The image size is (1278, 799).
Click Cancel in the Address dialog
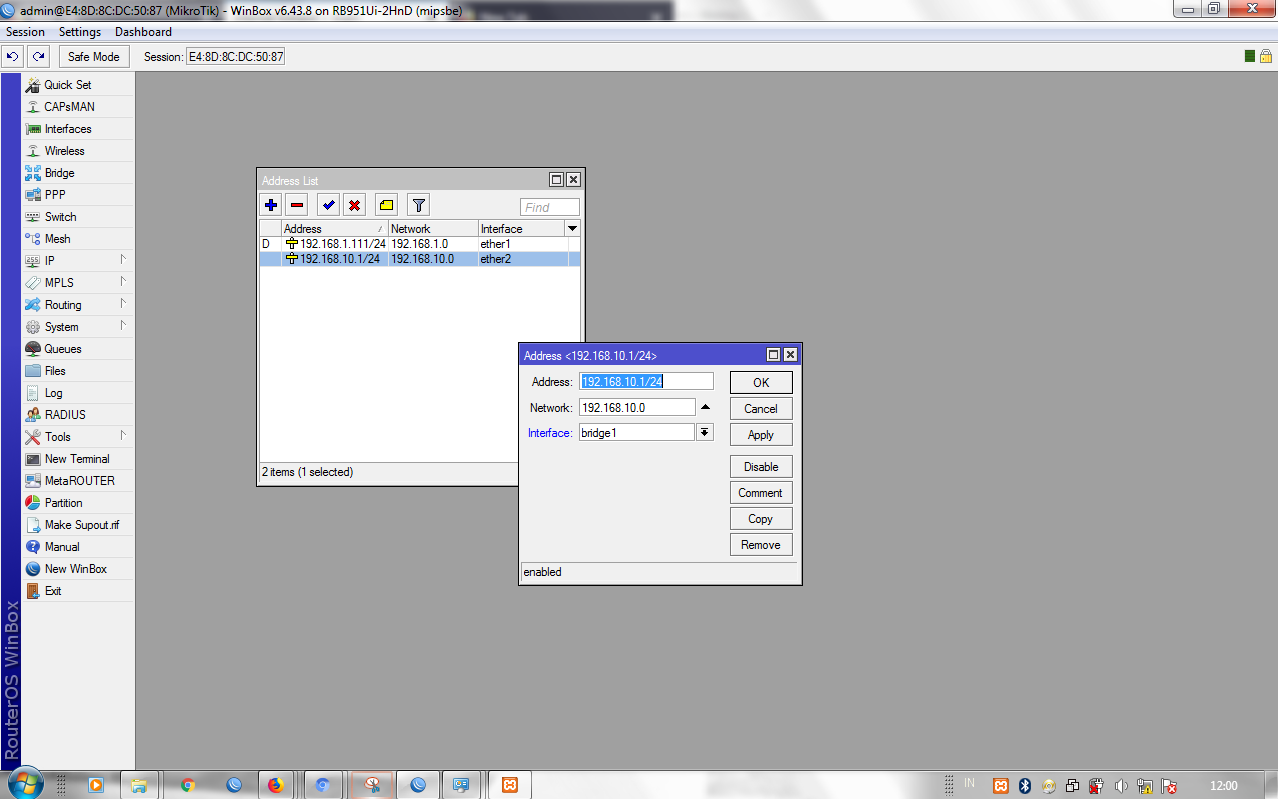pyautogui.click(x=761, y=409)
